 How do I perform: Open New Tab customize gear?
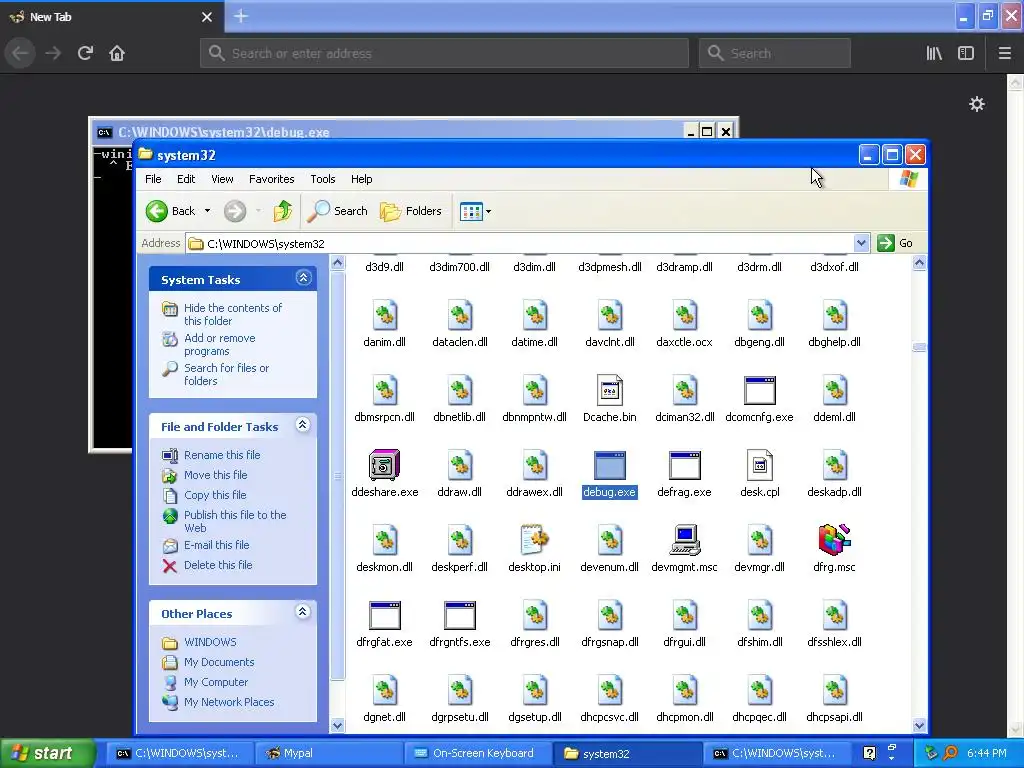tap(976, 104)
